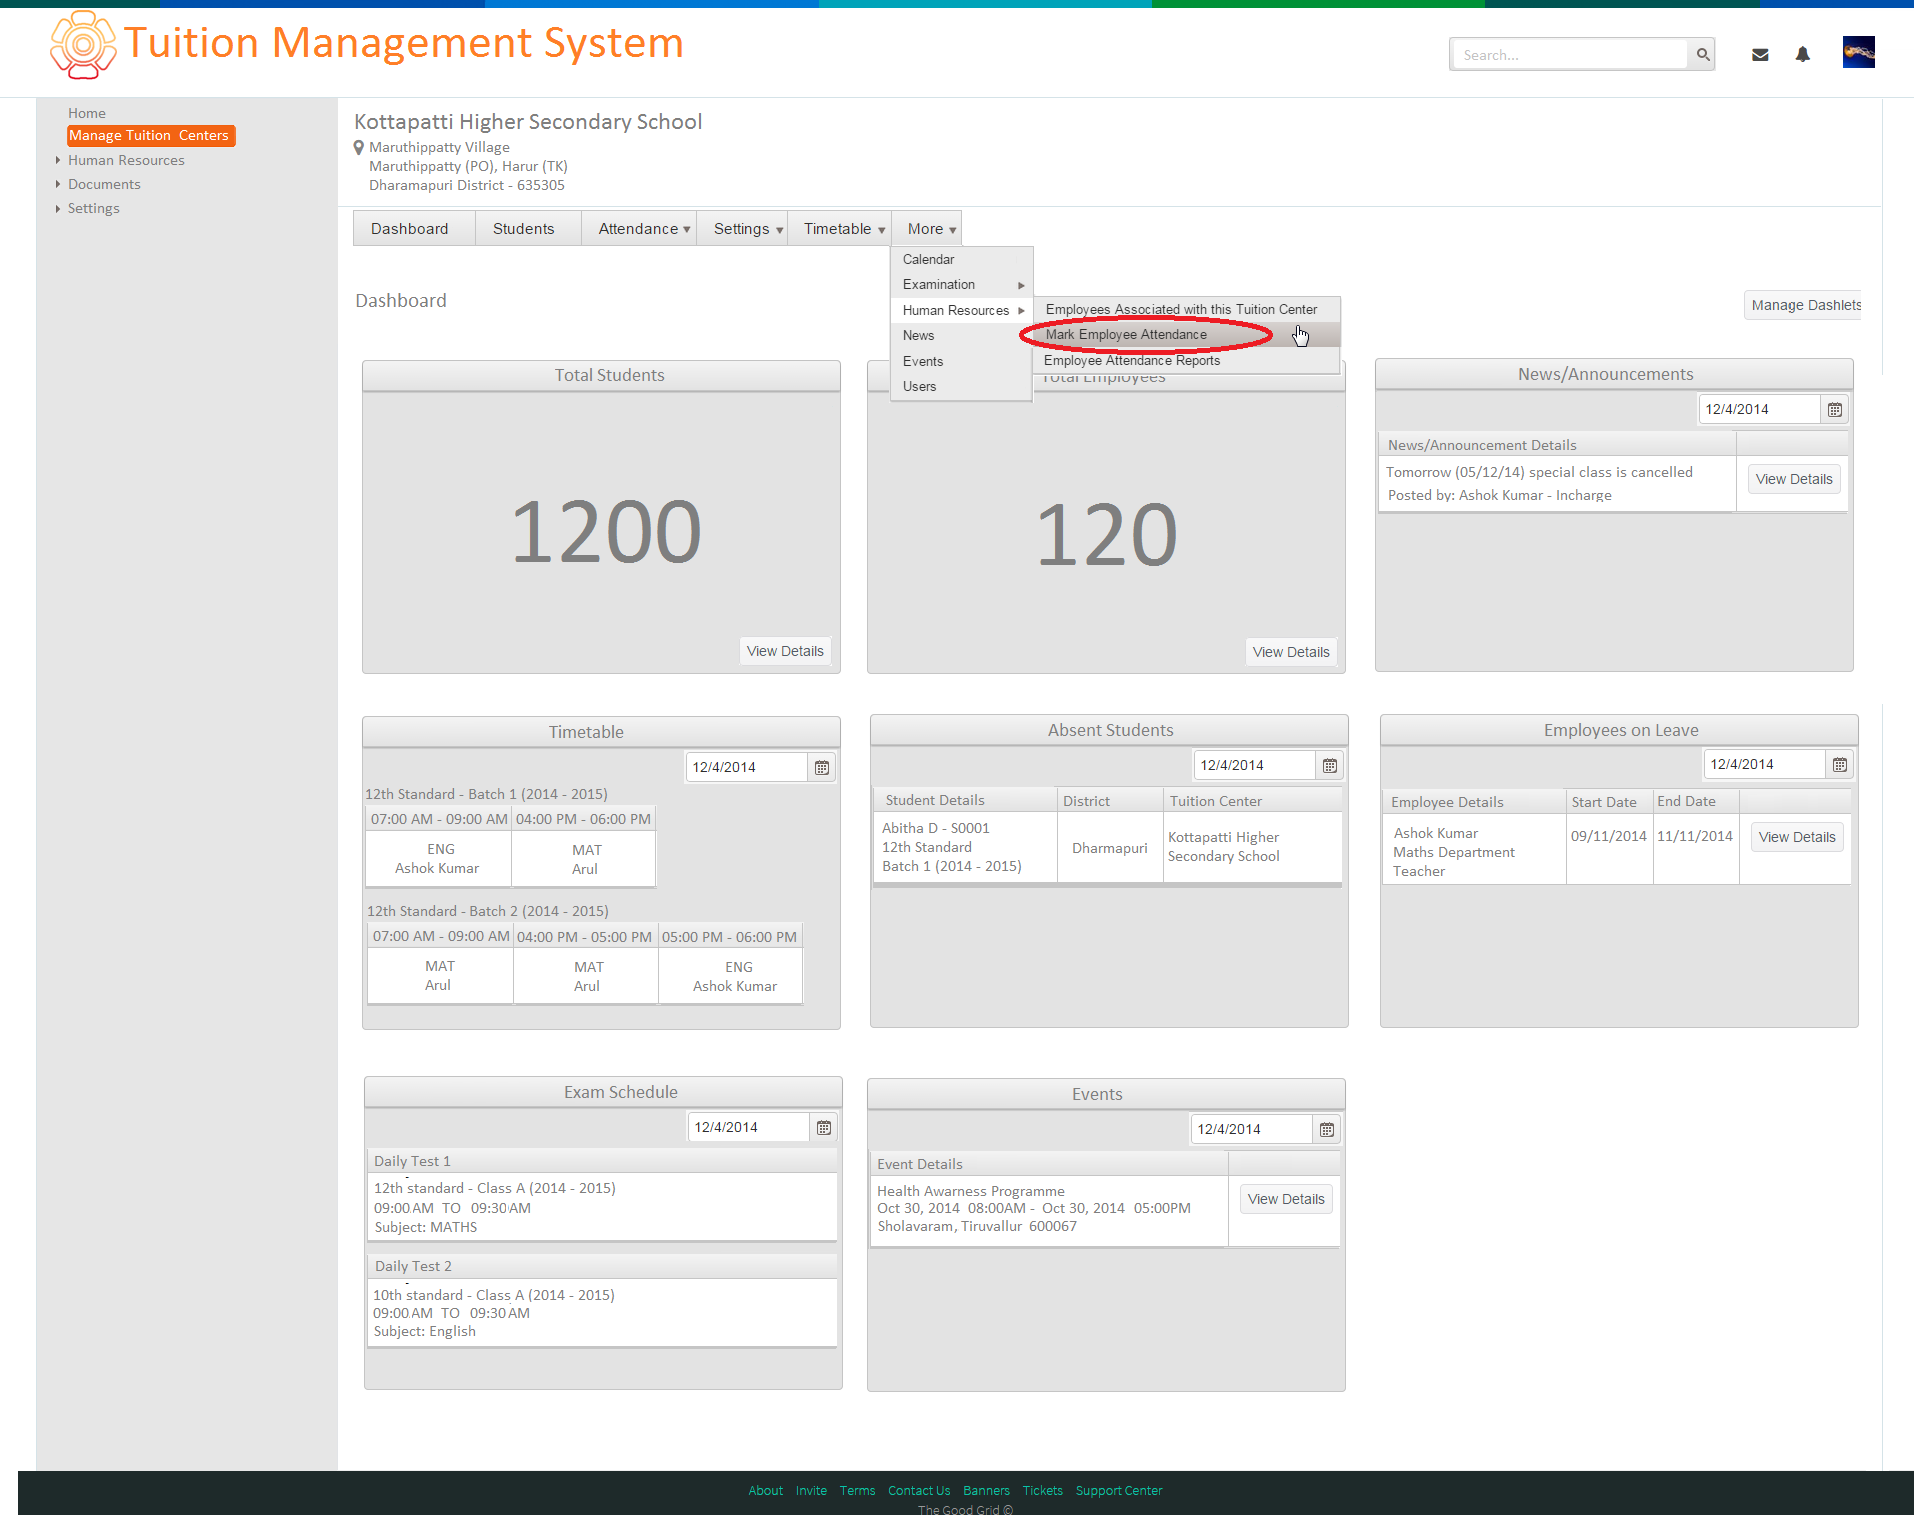Open the Attendance dropdown tab

pyautogui.click(x=643, y=229)
